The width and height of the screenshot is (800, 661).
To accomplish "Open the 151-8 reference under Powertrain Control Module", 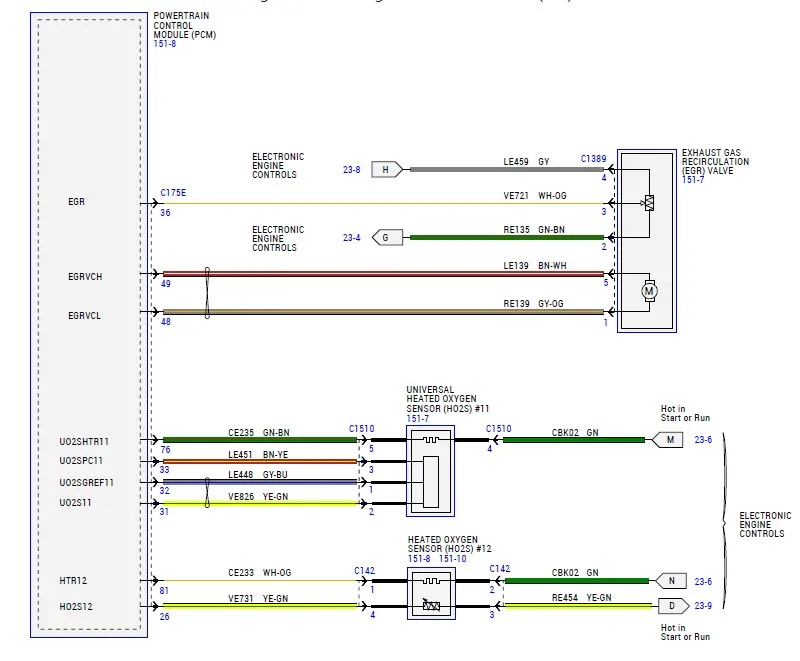I will (x=165, y=44).
